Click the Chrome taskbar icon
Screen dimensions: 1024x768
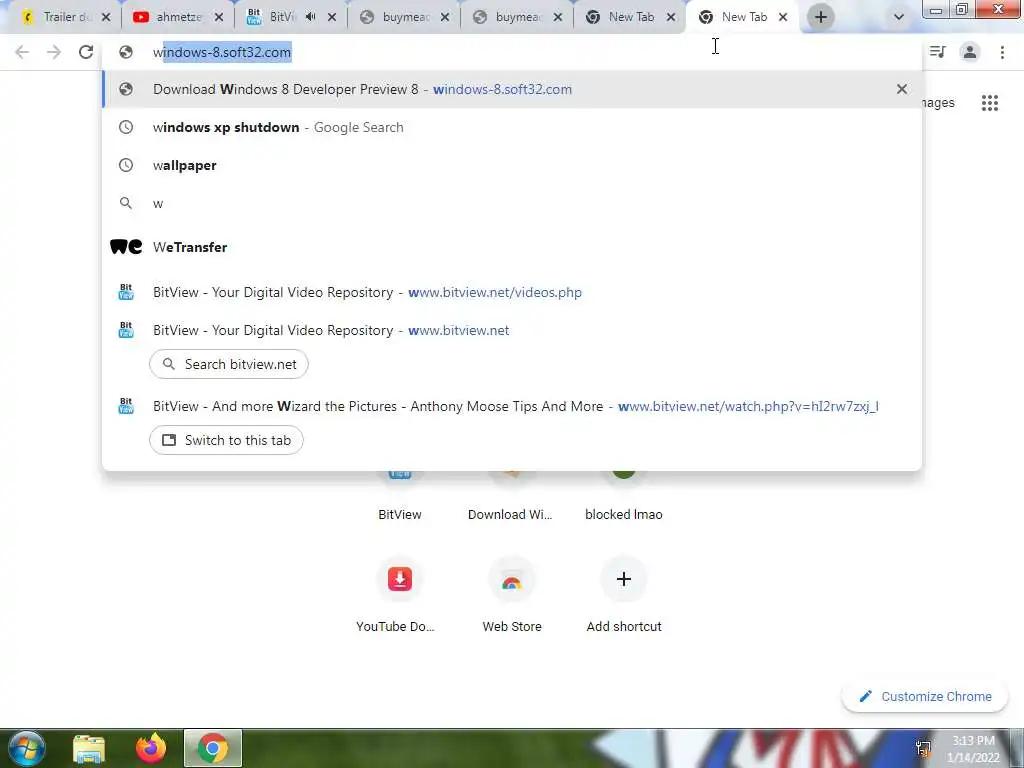pyautogui.click(x=212, y=748)
